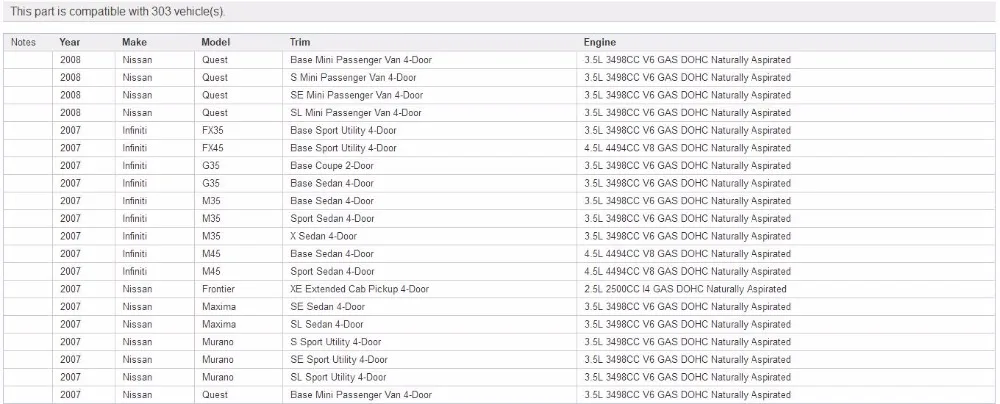Select Murano SE Sport Utility 4-Door
1000x404 pixels.
click(339, 360)
